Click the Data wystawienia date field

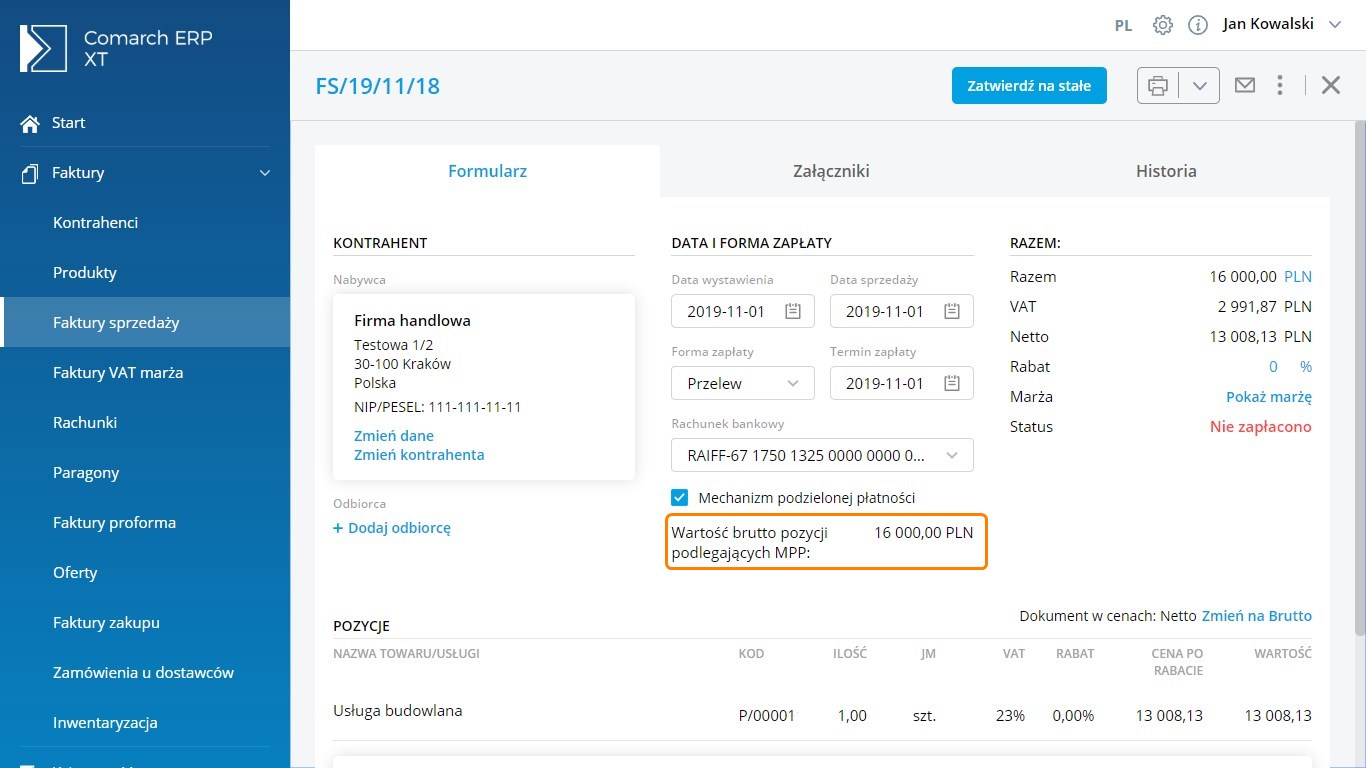coord(743,311)
